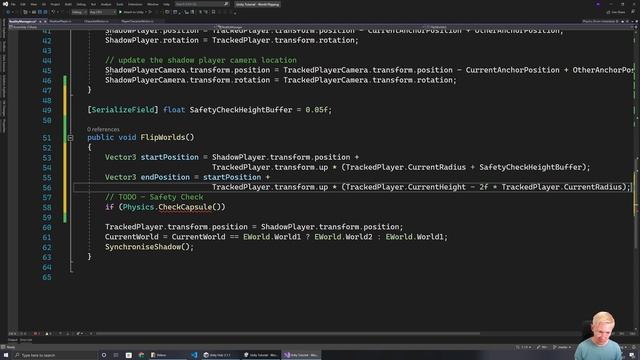The width and height of the screenshot is (640, 360).
Task: Click the Windows taskbar search box
Action: 55,355
